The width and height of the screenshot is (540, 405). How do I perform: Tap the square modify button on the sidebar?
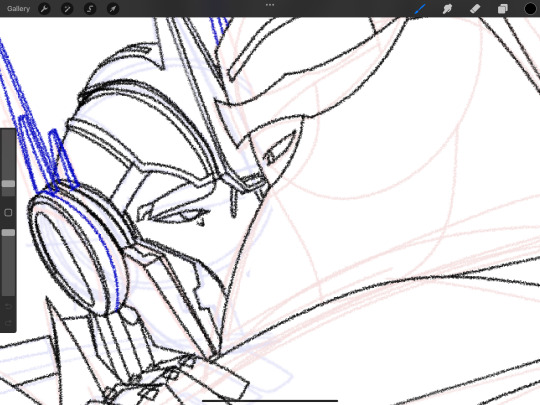[x=8, y=212]
